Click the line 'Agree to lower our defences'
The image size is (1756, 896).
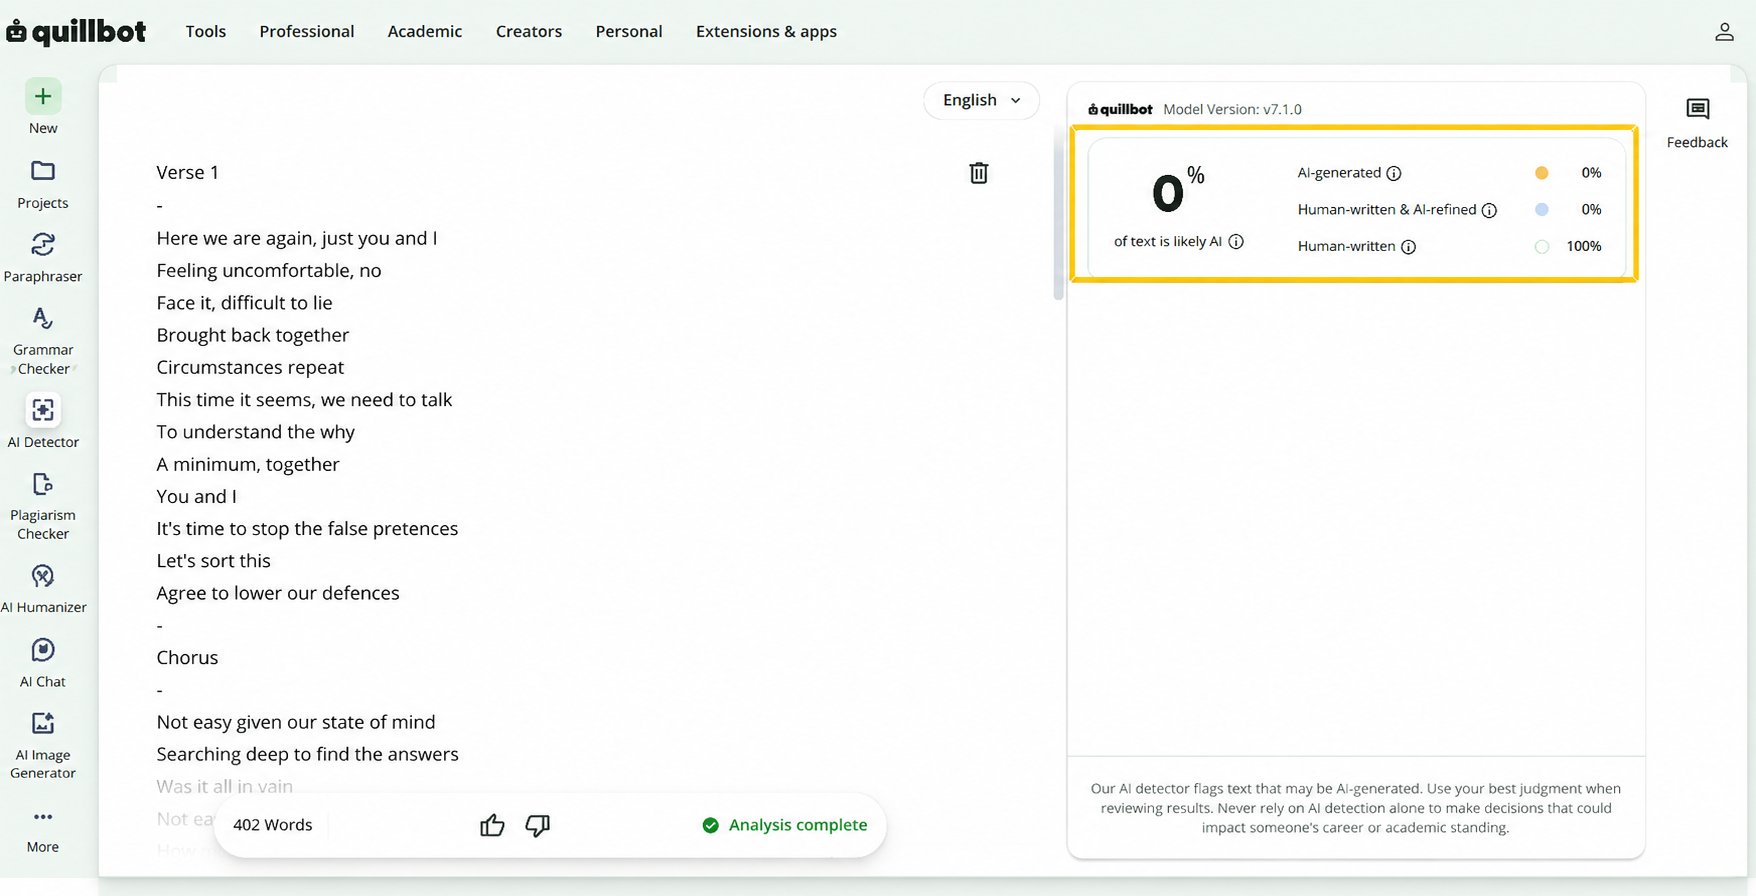tap(278, 593)
